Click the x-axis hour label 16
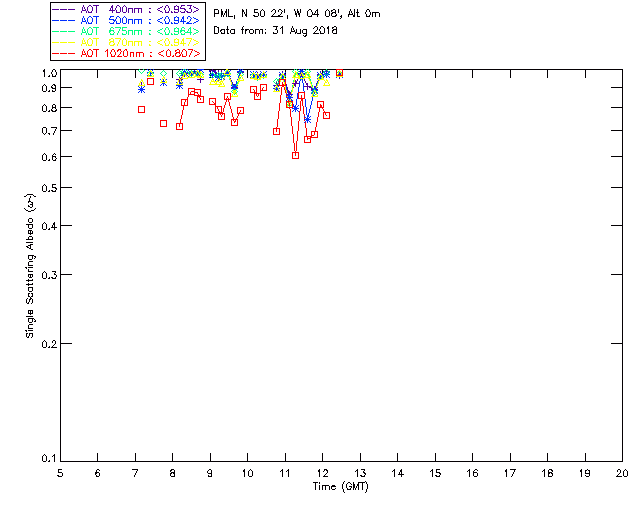This screenshot has width=640, height=512. [x=473, y=473]
